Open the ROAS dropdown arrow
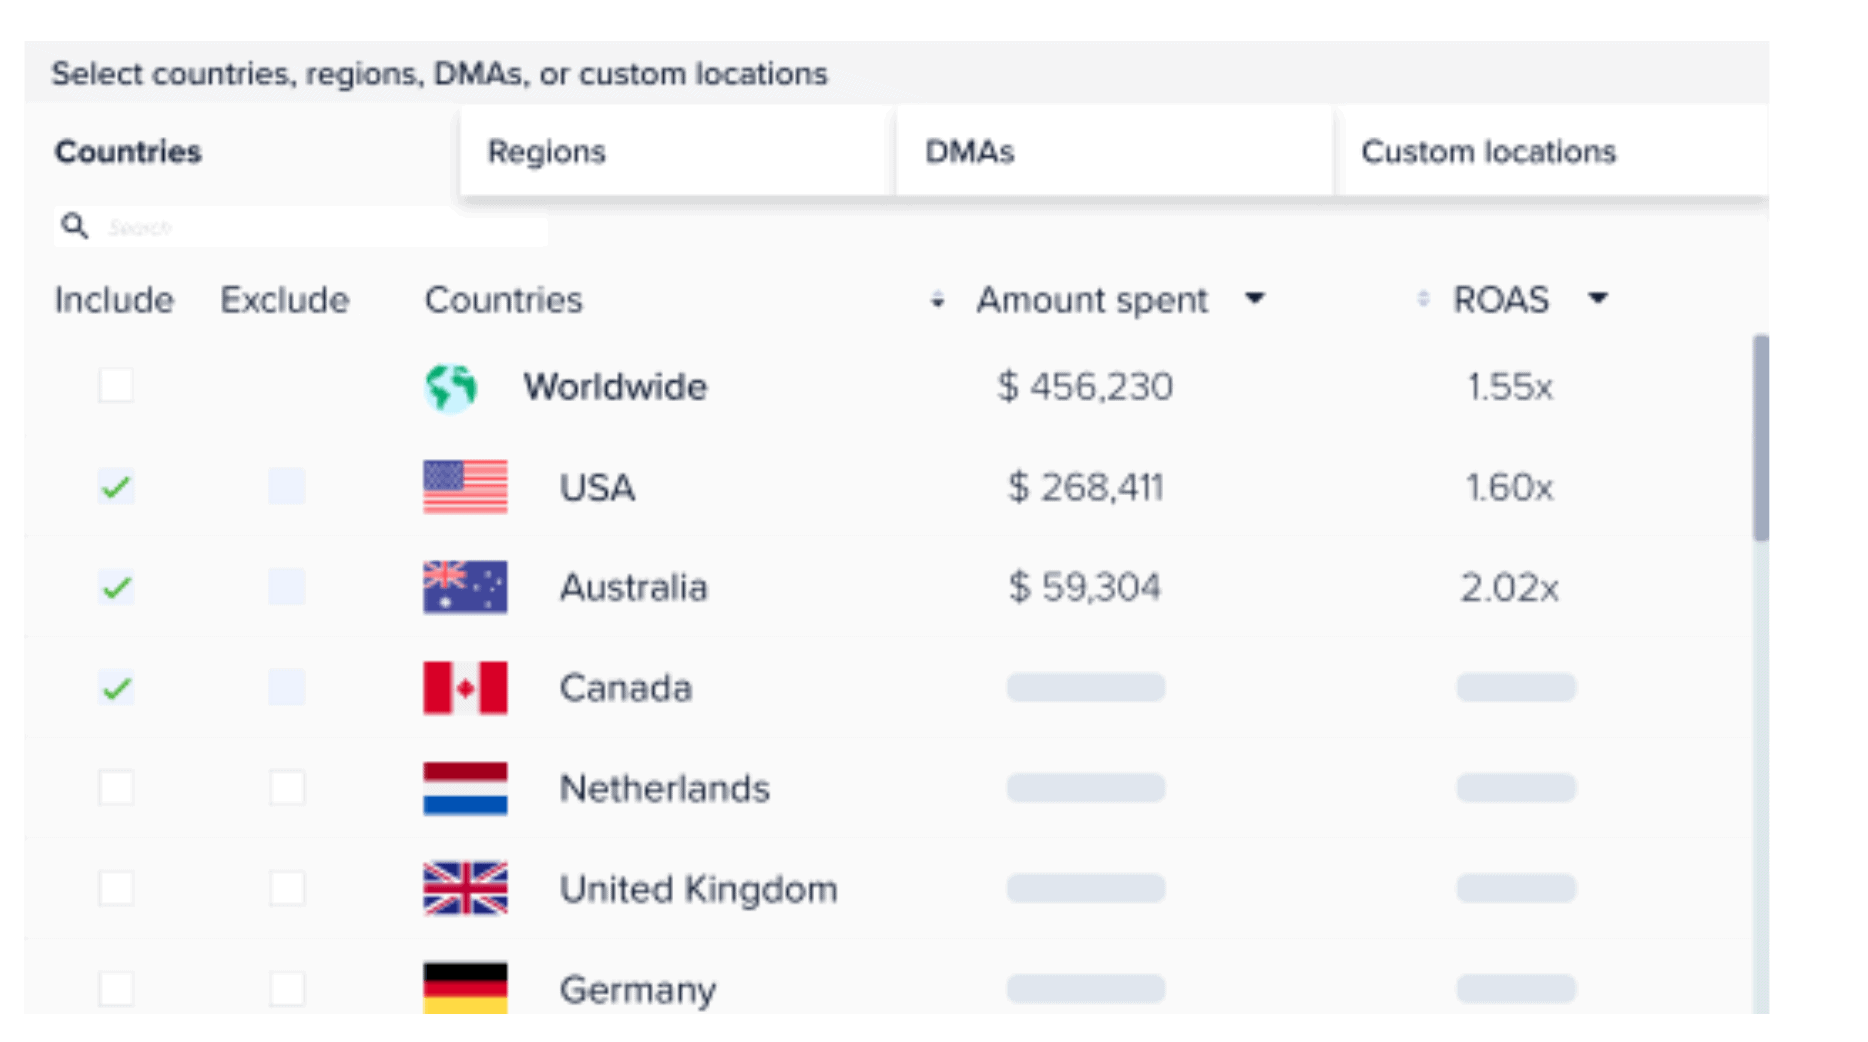1868x1042 pixels. point(1598,298)
